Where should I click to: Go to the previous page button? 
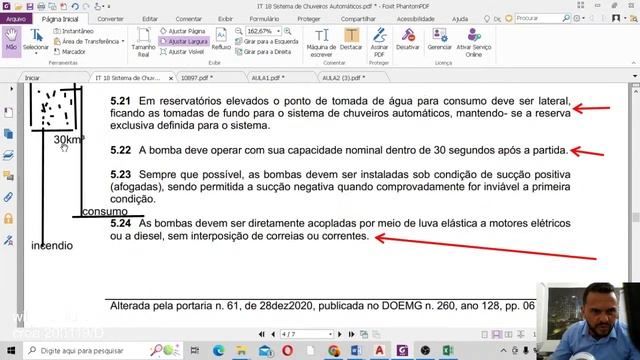(273, 334)
